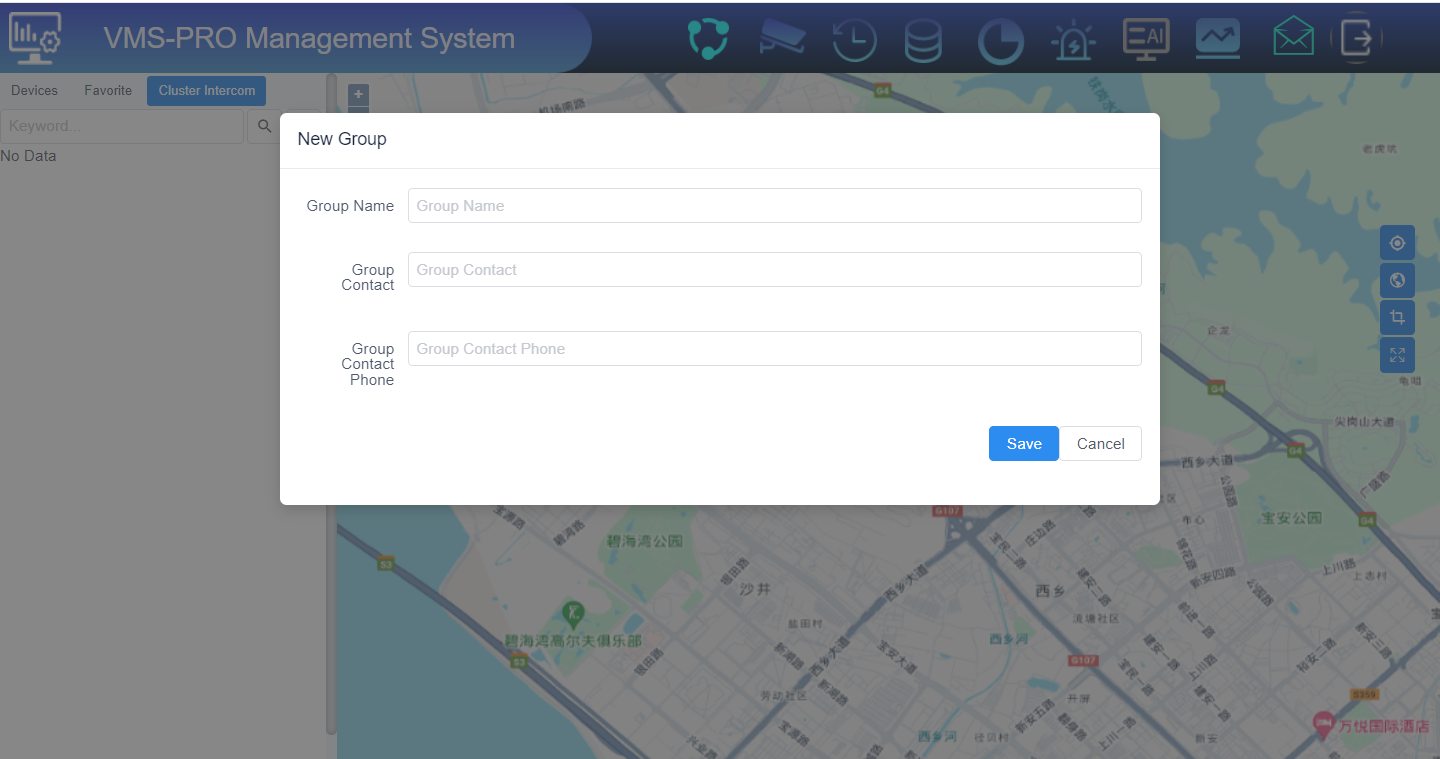Open the message envelope icon
The image size is (1440, 759).
click(x=1292, y=36)
